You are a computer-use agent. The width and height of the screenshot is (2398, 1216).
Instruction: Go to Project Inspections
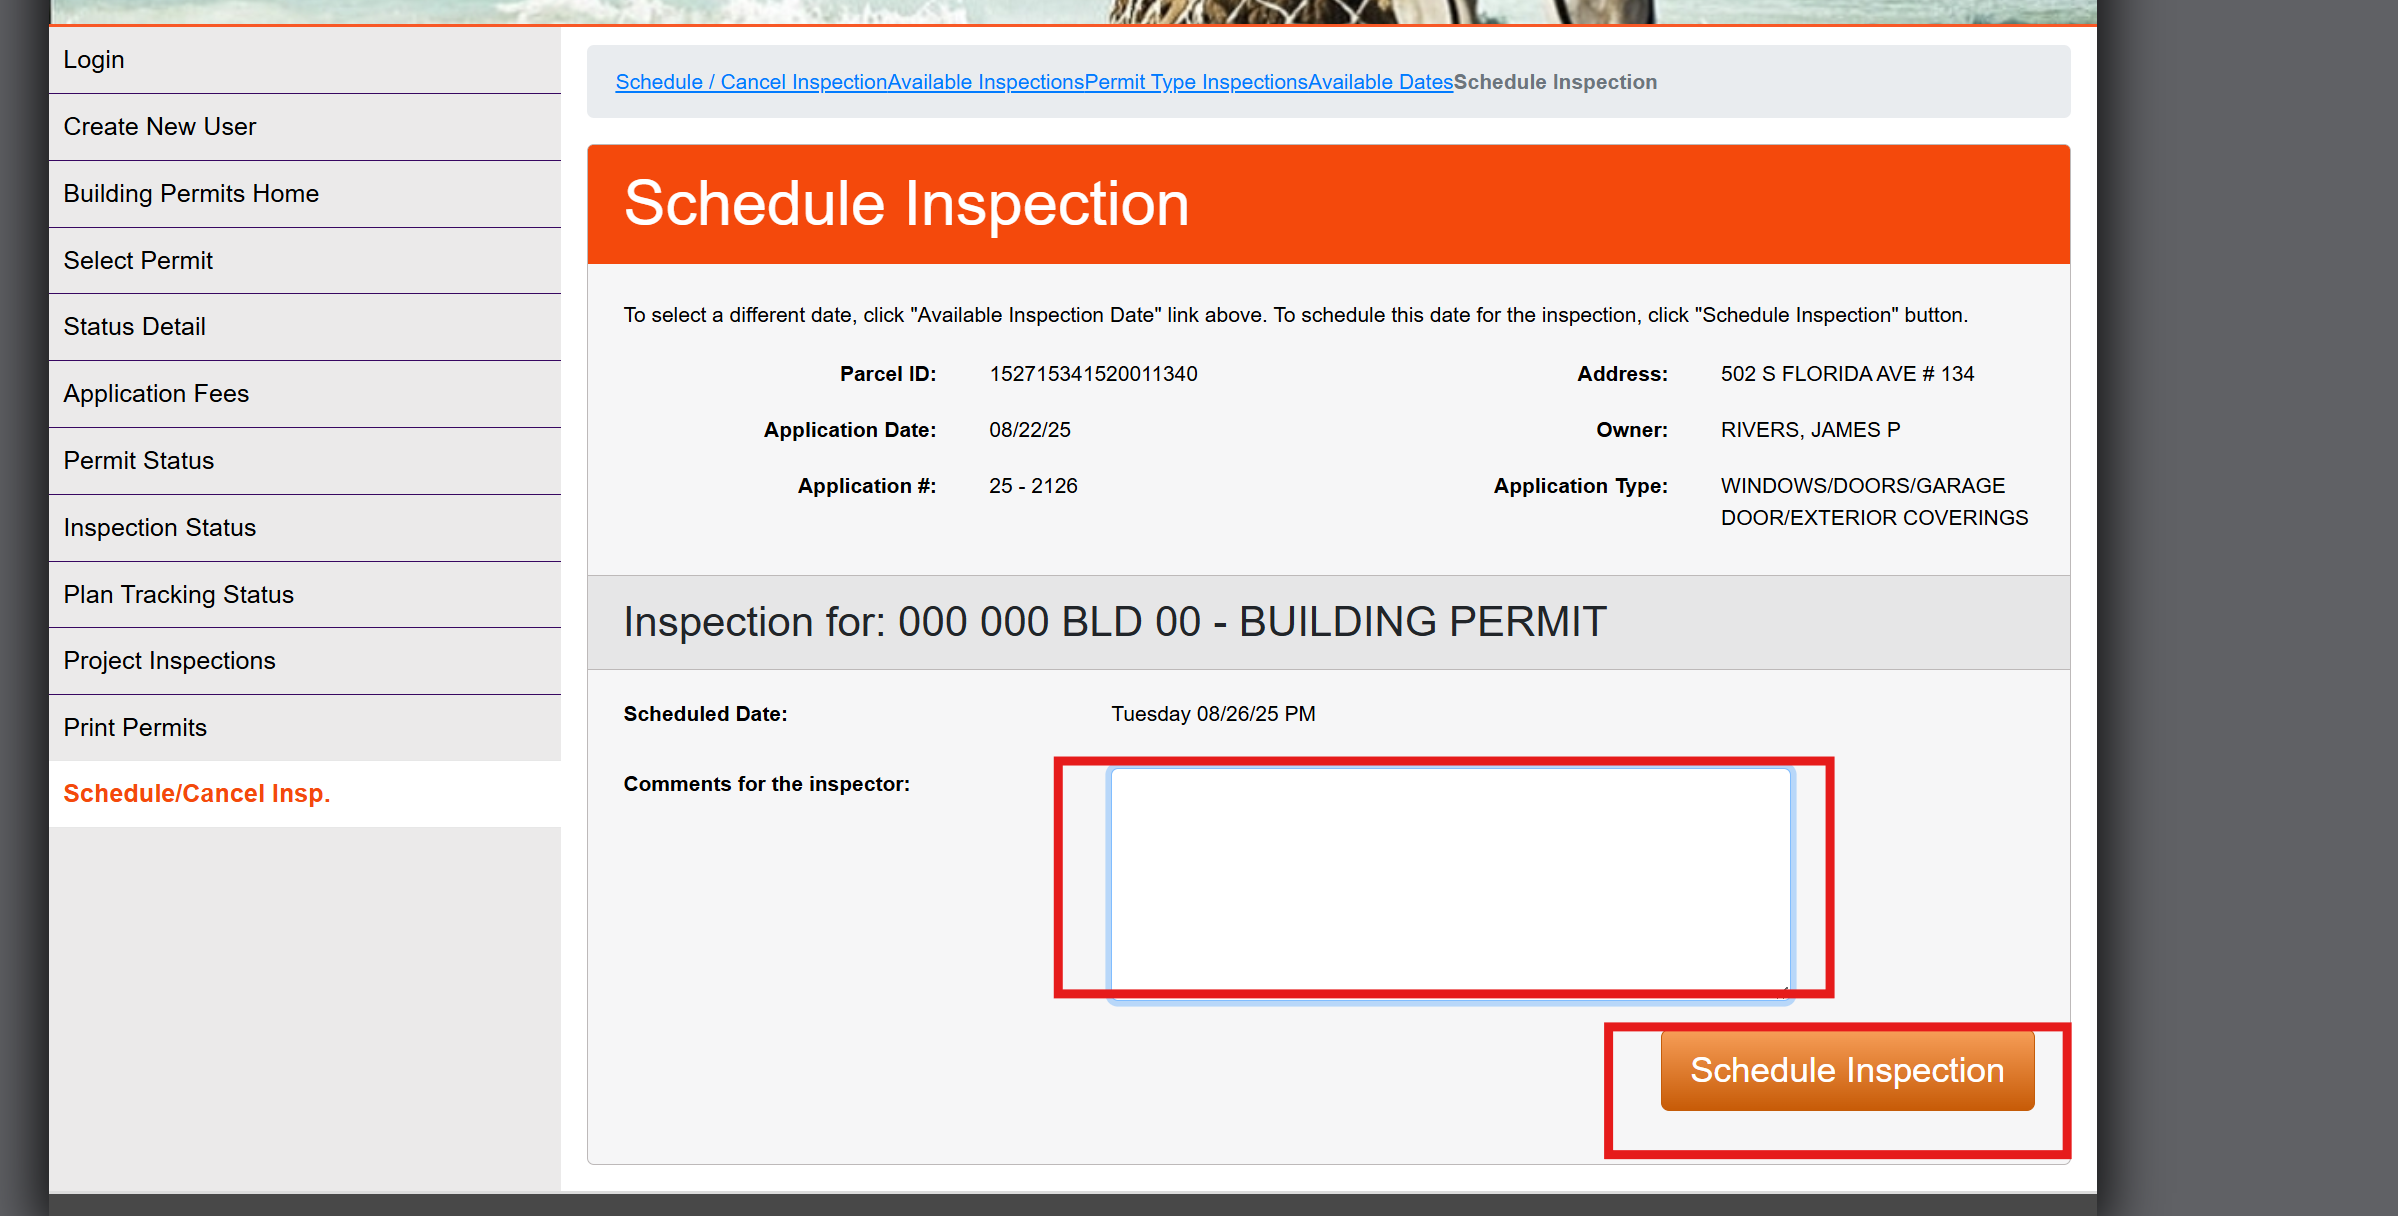169,661
